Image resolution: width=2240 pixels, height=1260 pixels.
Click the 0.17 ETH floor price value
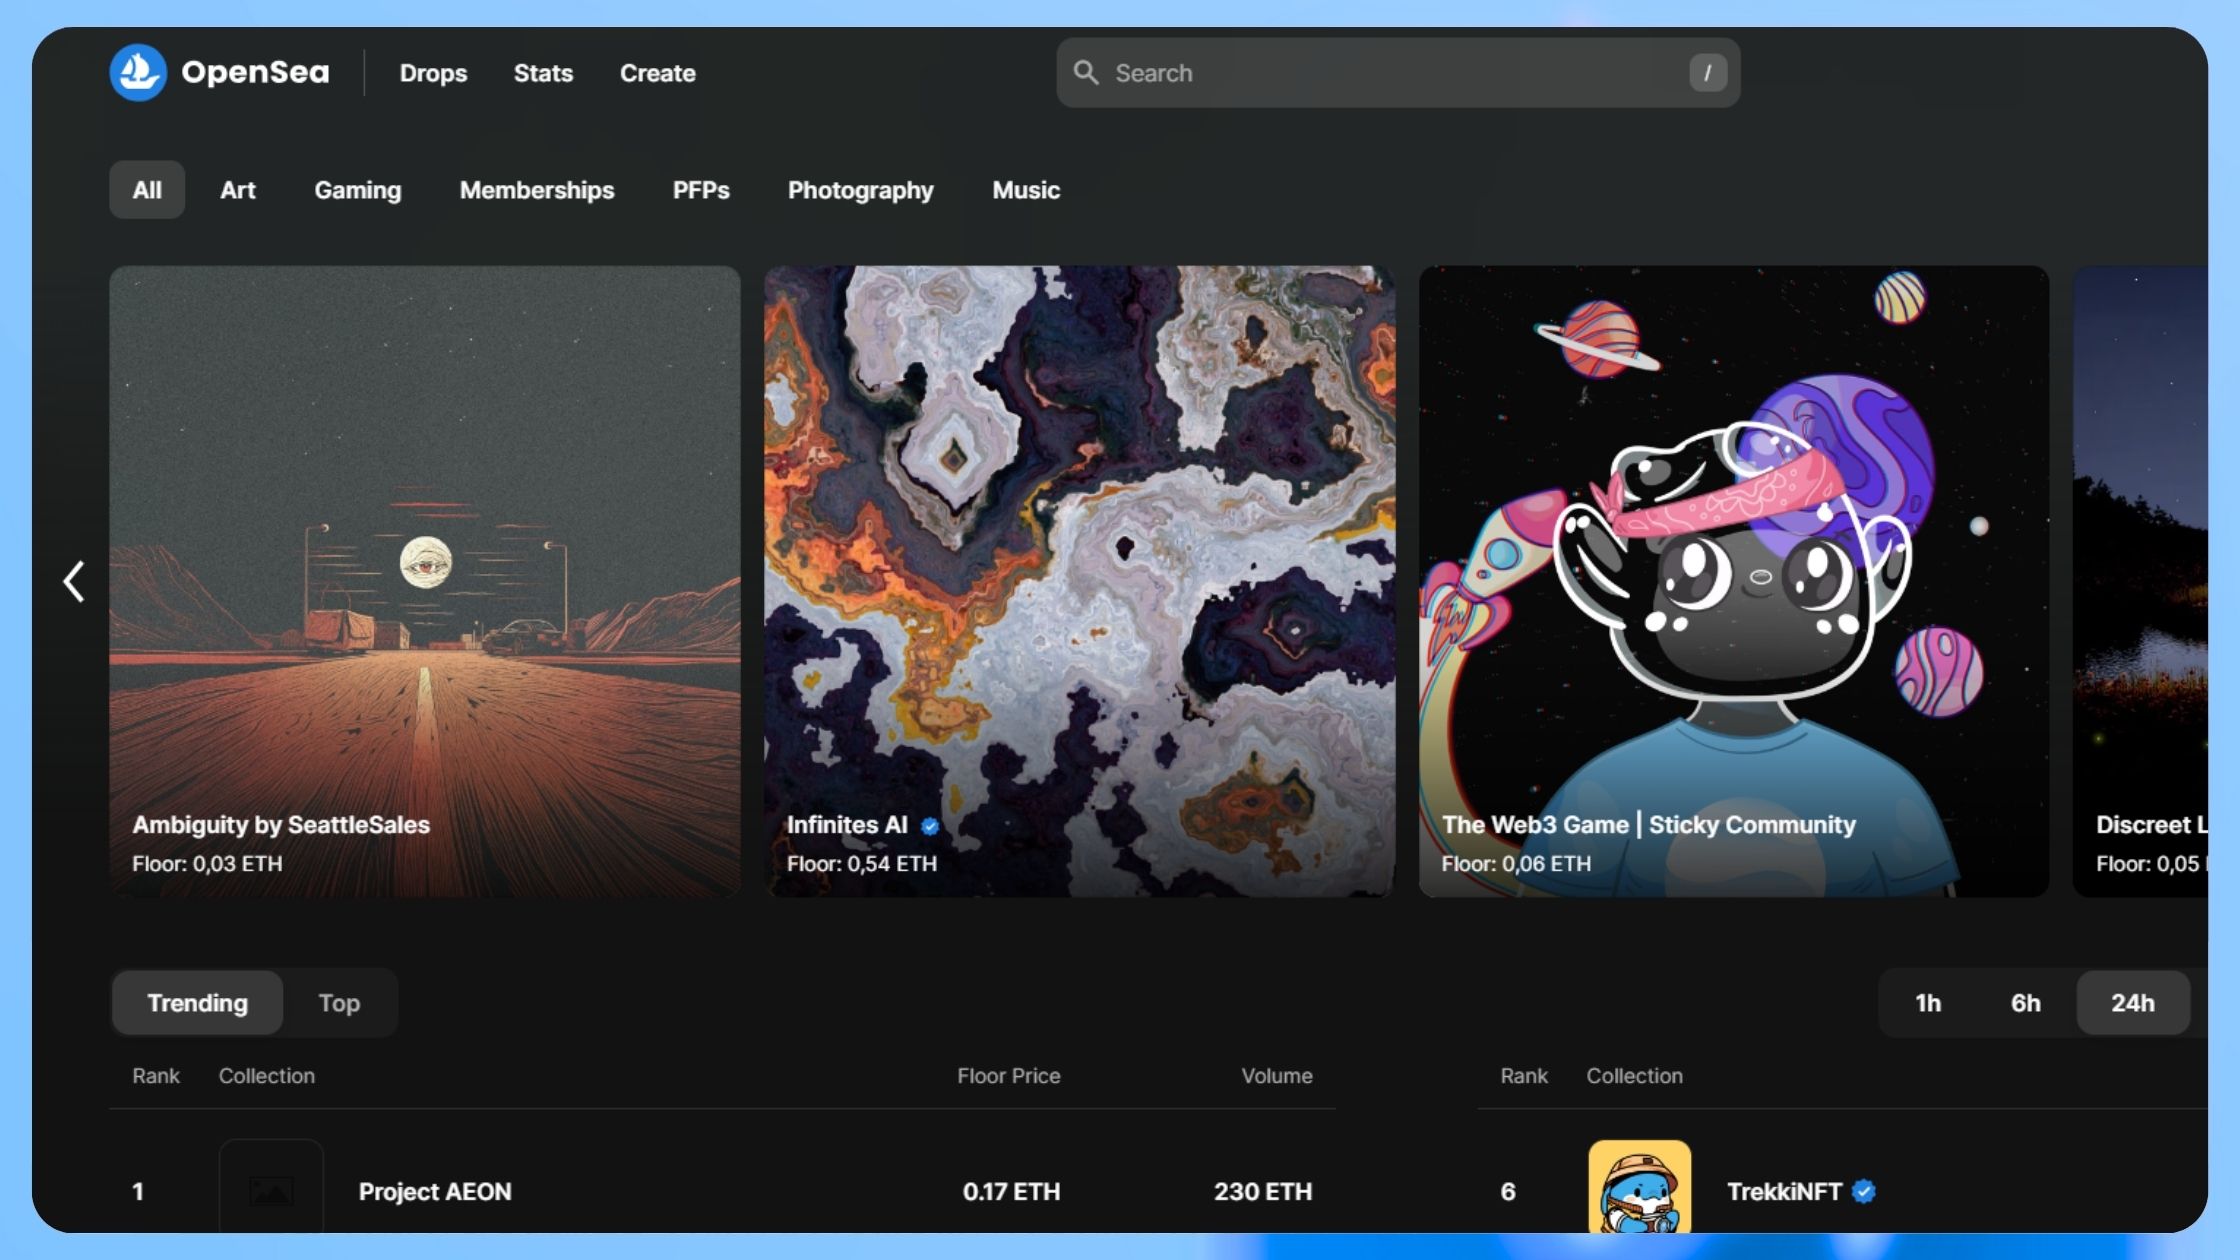(1011, 1191)
